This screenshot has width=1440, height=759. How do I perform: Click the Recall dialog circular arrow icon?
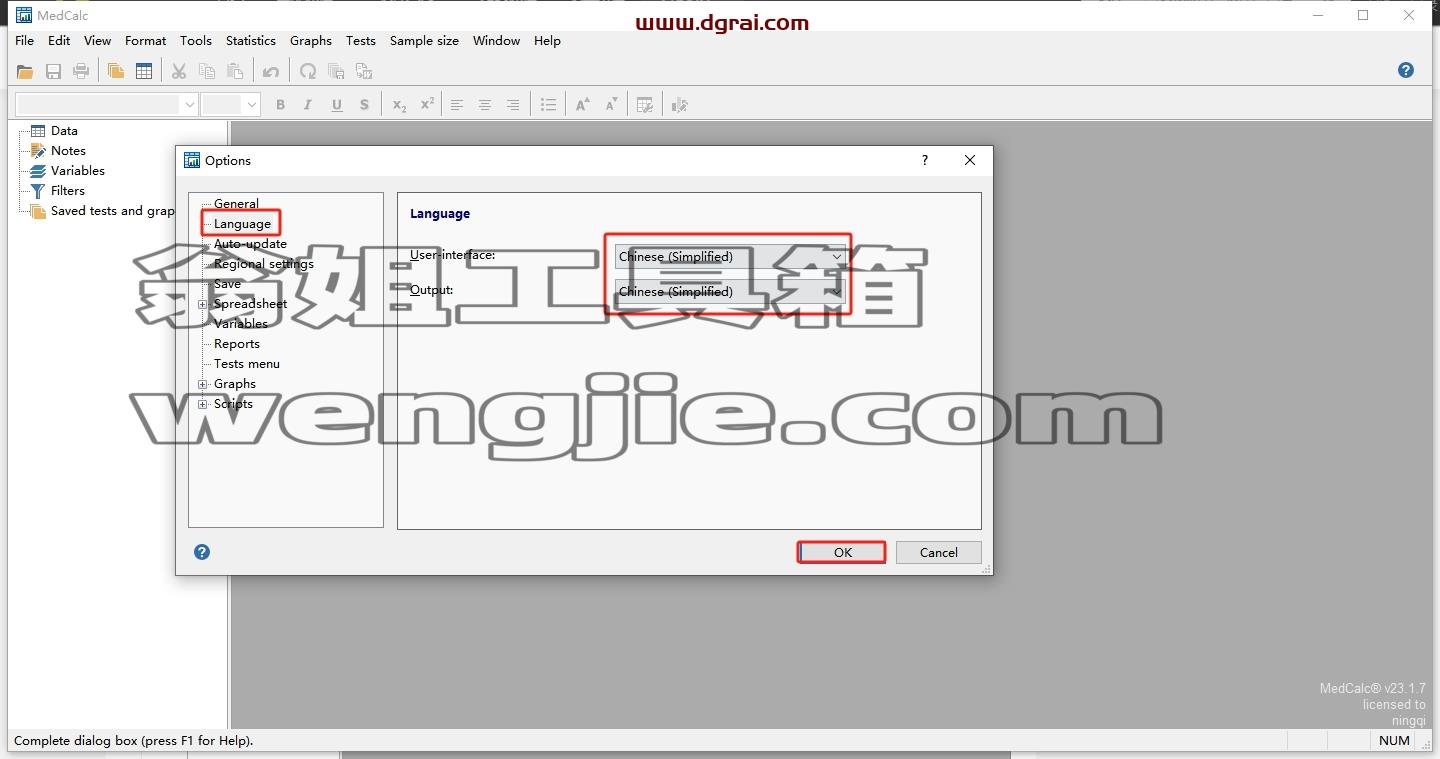(x=308, y=71)
